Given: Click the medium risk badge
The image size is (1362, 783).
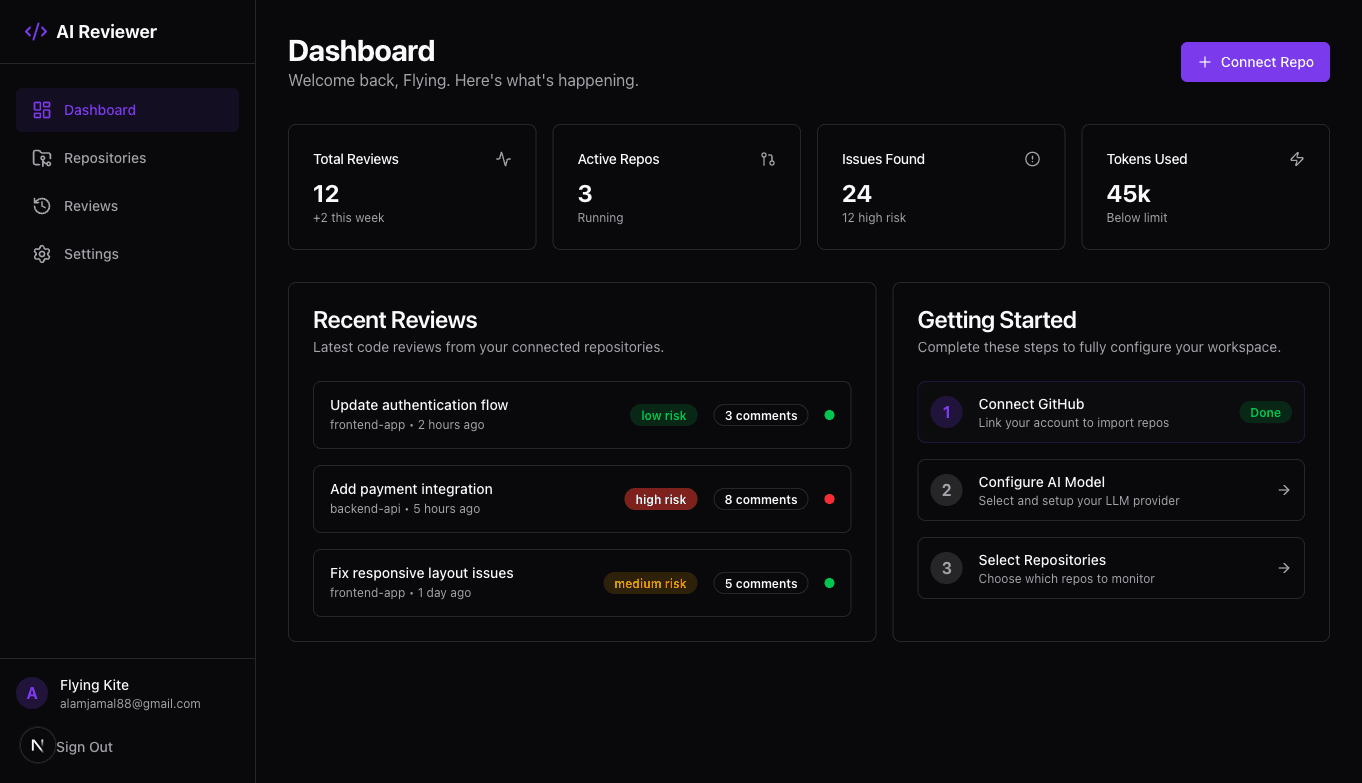Looking at the screenshot, I should click(650, 583).
